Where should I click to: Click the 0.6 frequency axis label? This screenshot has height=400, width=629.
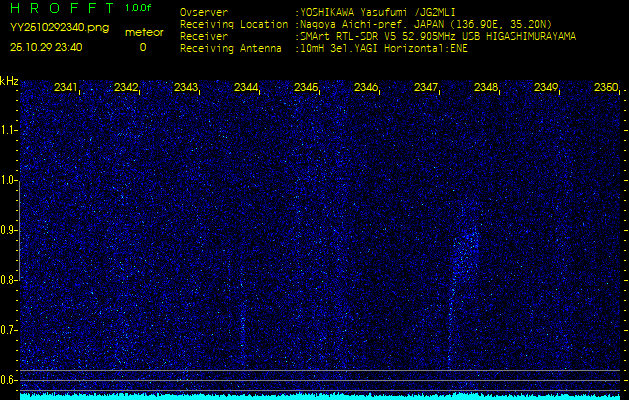click(9, 379)
